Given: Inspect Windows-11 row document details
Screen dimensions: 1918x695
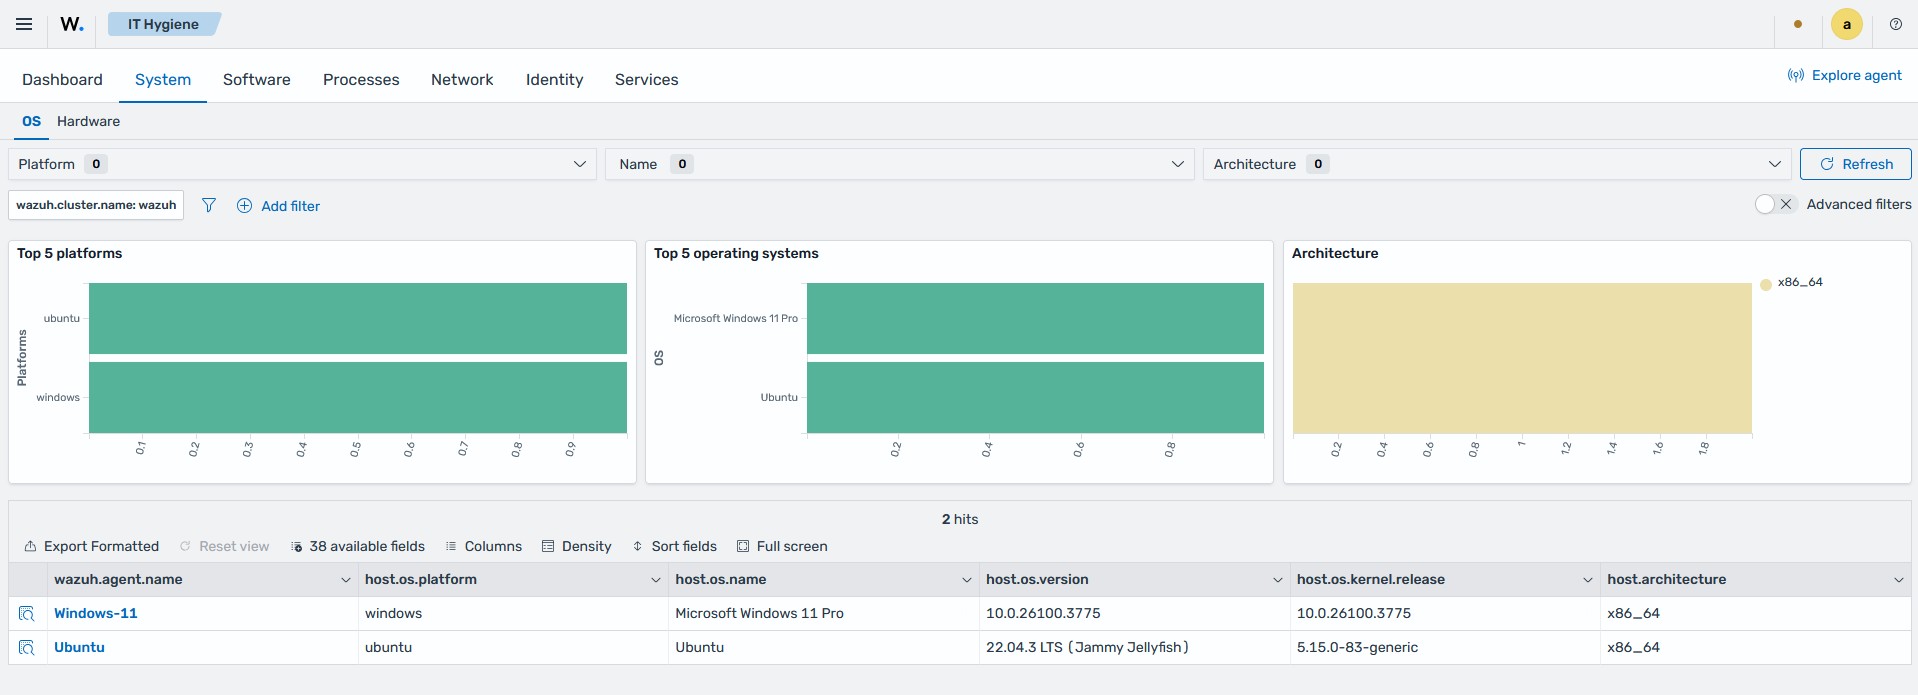Looking at the screenshot, I should (x=27, y=613).
